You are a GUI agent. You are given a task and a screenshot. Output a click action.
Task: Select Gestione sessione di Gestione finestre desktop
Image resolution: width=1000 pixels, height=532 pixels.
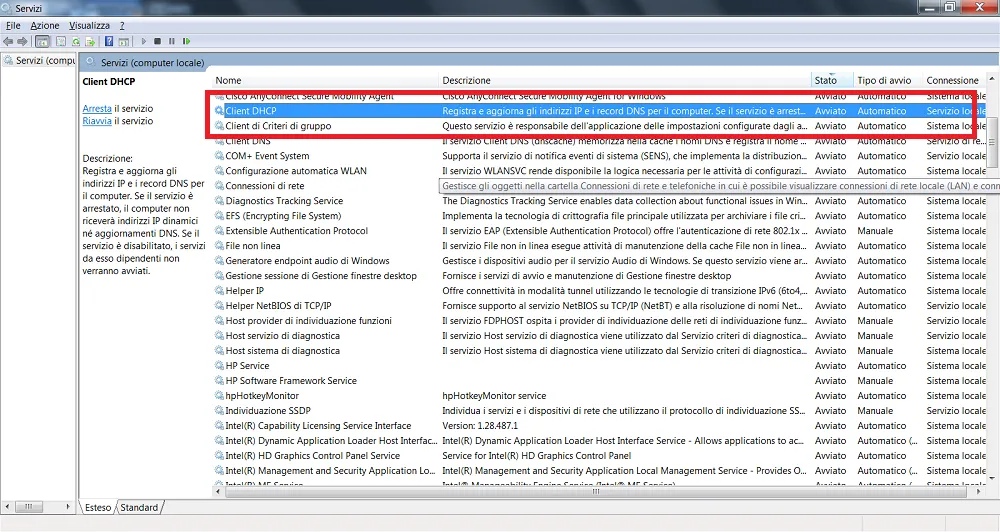coord(599,276)
